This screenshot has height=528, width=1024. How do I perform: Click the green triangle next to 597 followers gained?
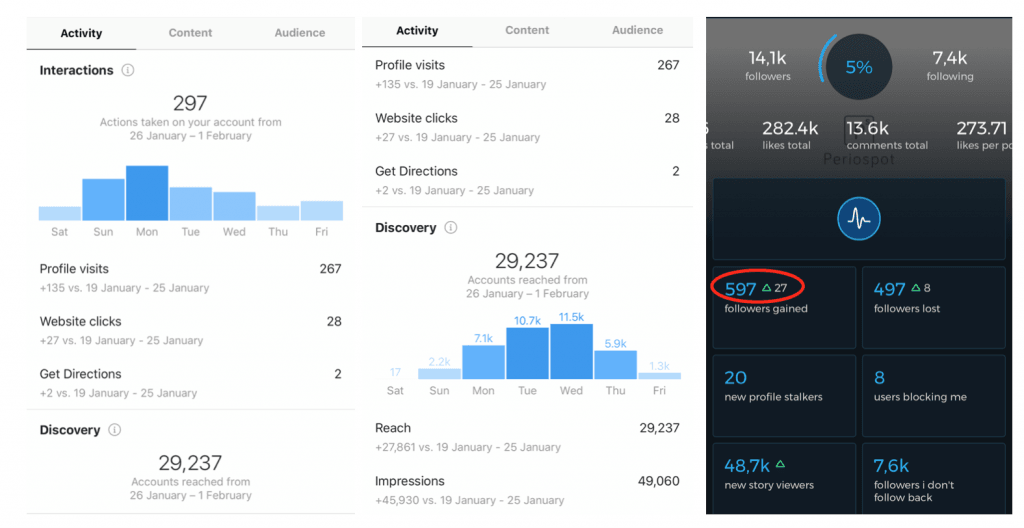click(767, 288)
